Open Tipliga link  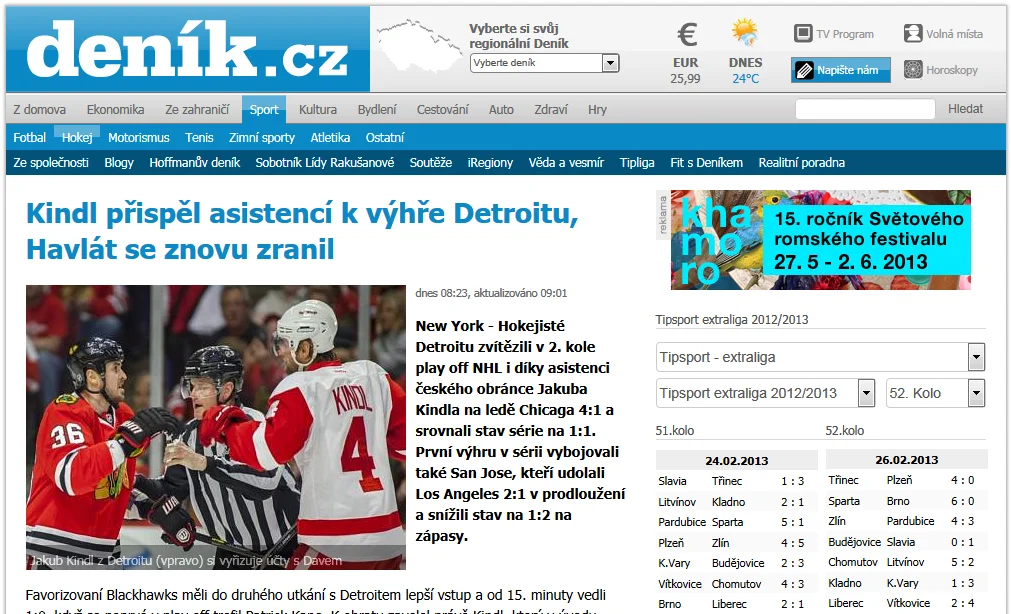click(x=637, y=162)
